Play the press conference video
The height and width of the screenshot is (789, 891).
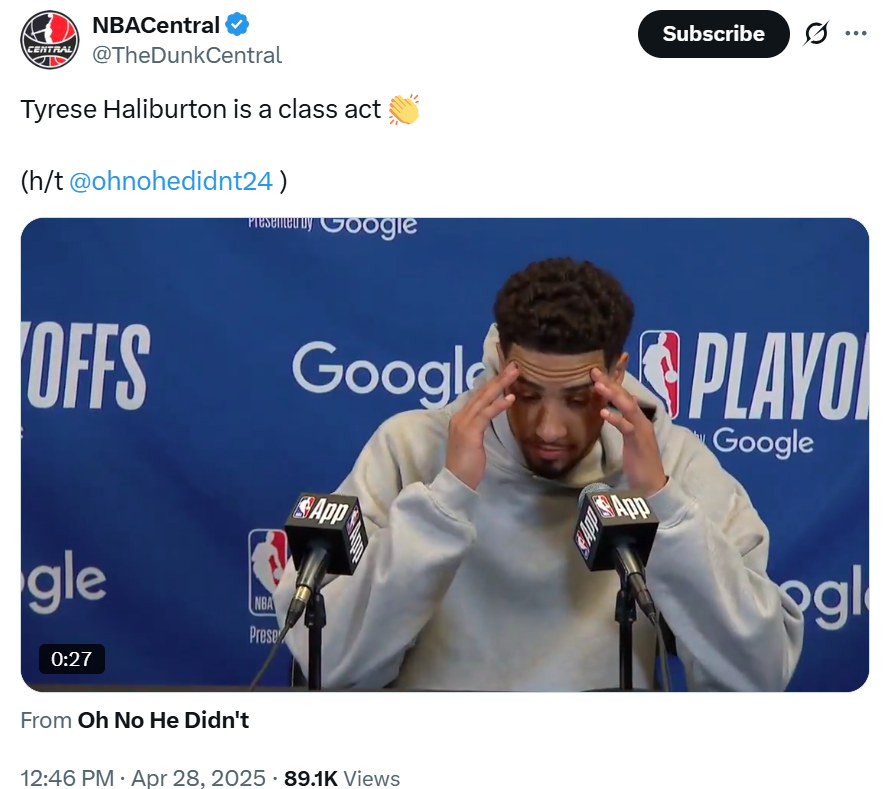pos(445,455)
